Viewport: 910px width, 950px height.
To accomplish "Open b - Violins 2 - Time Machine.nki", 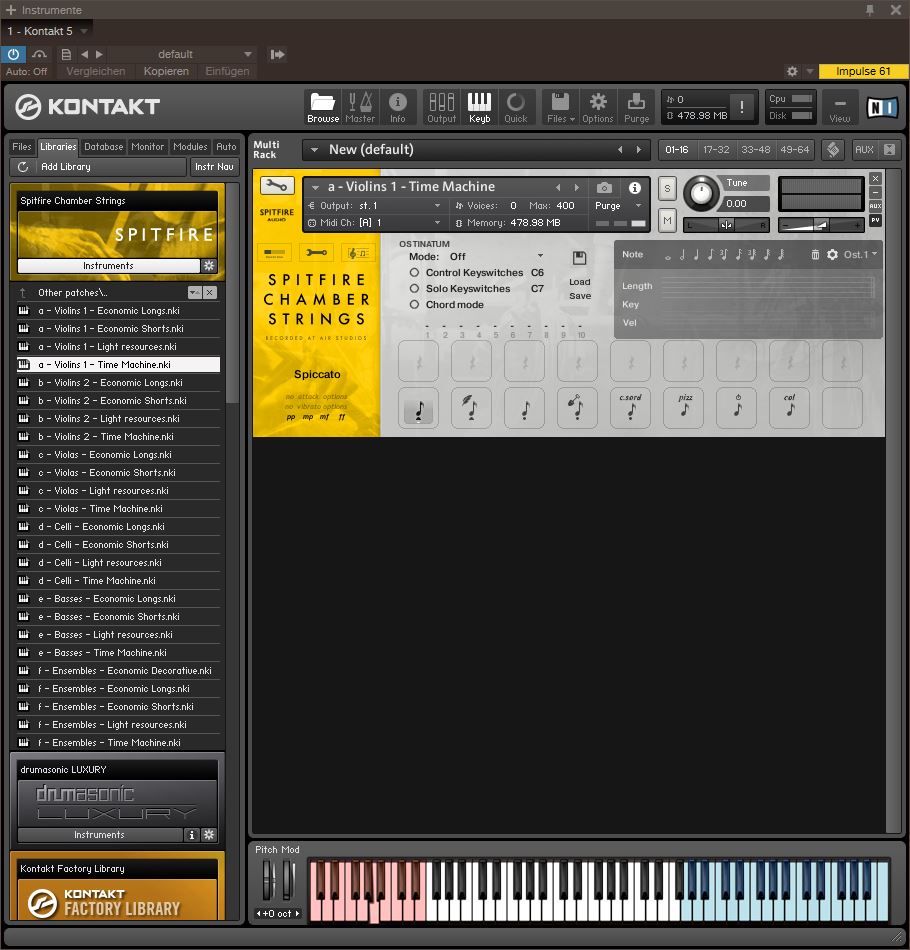I will 119,436.
